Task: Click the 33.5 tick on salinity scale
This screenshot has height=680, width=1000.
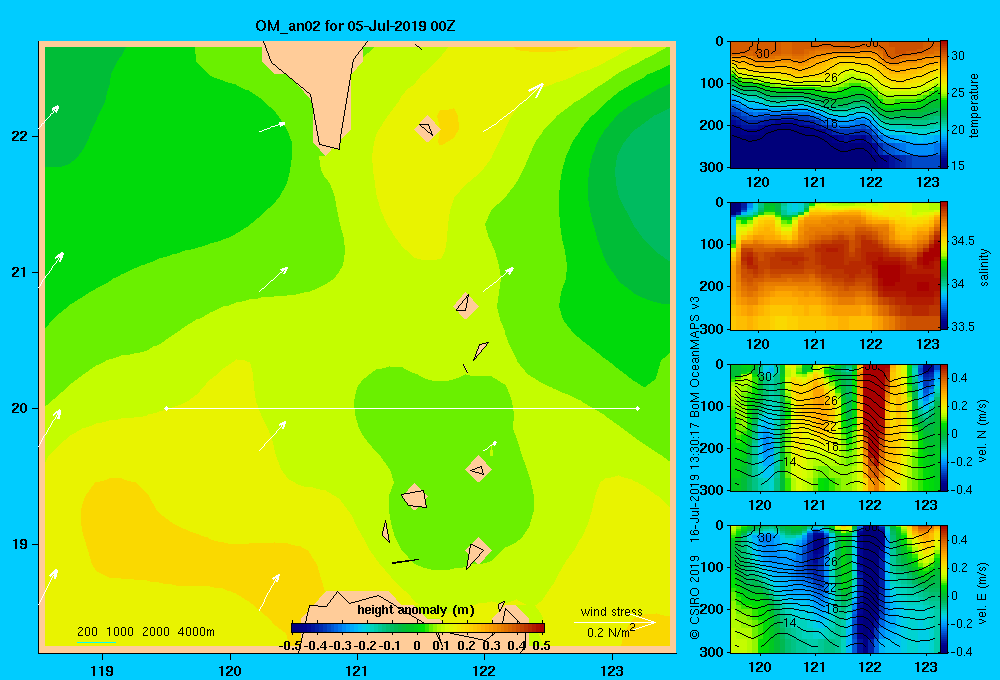Action: [963, 327]
